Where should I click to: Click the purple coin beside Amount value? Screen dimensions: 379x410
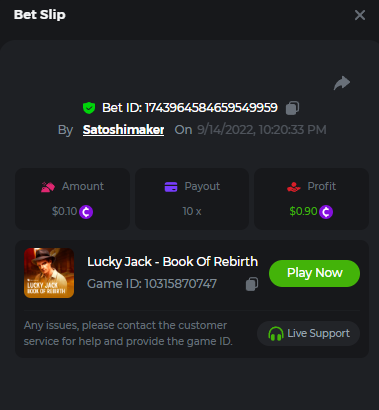86,212
